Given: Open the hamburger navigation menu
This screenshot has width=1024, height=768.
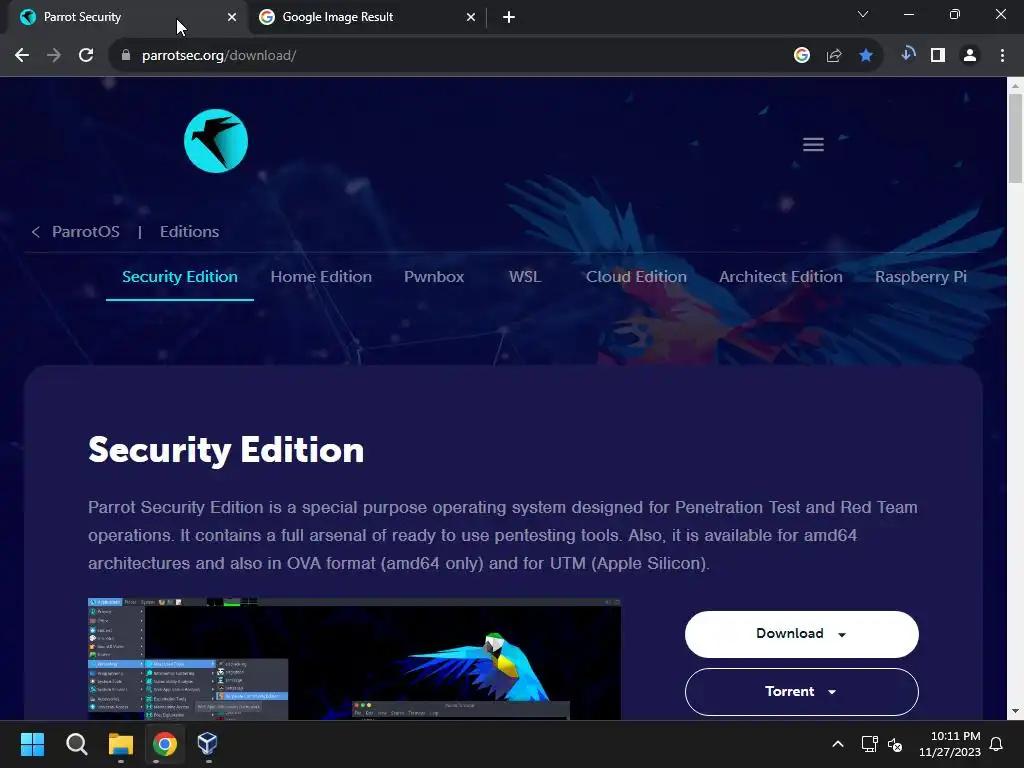Looking at the screenshot, I should (813, 144).
